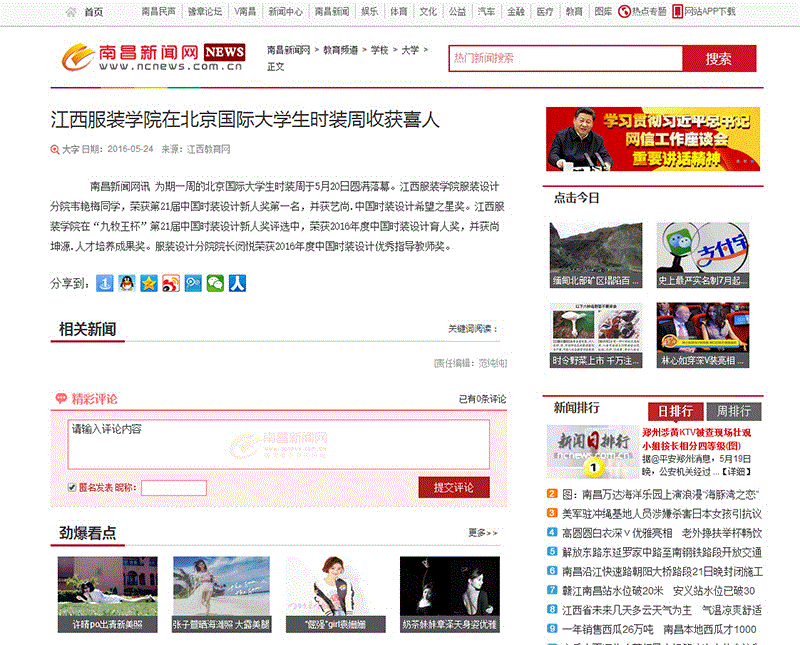
Task: Click the first blue share icon
Action: [105, 284]
